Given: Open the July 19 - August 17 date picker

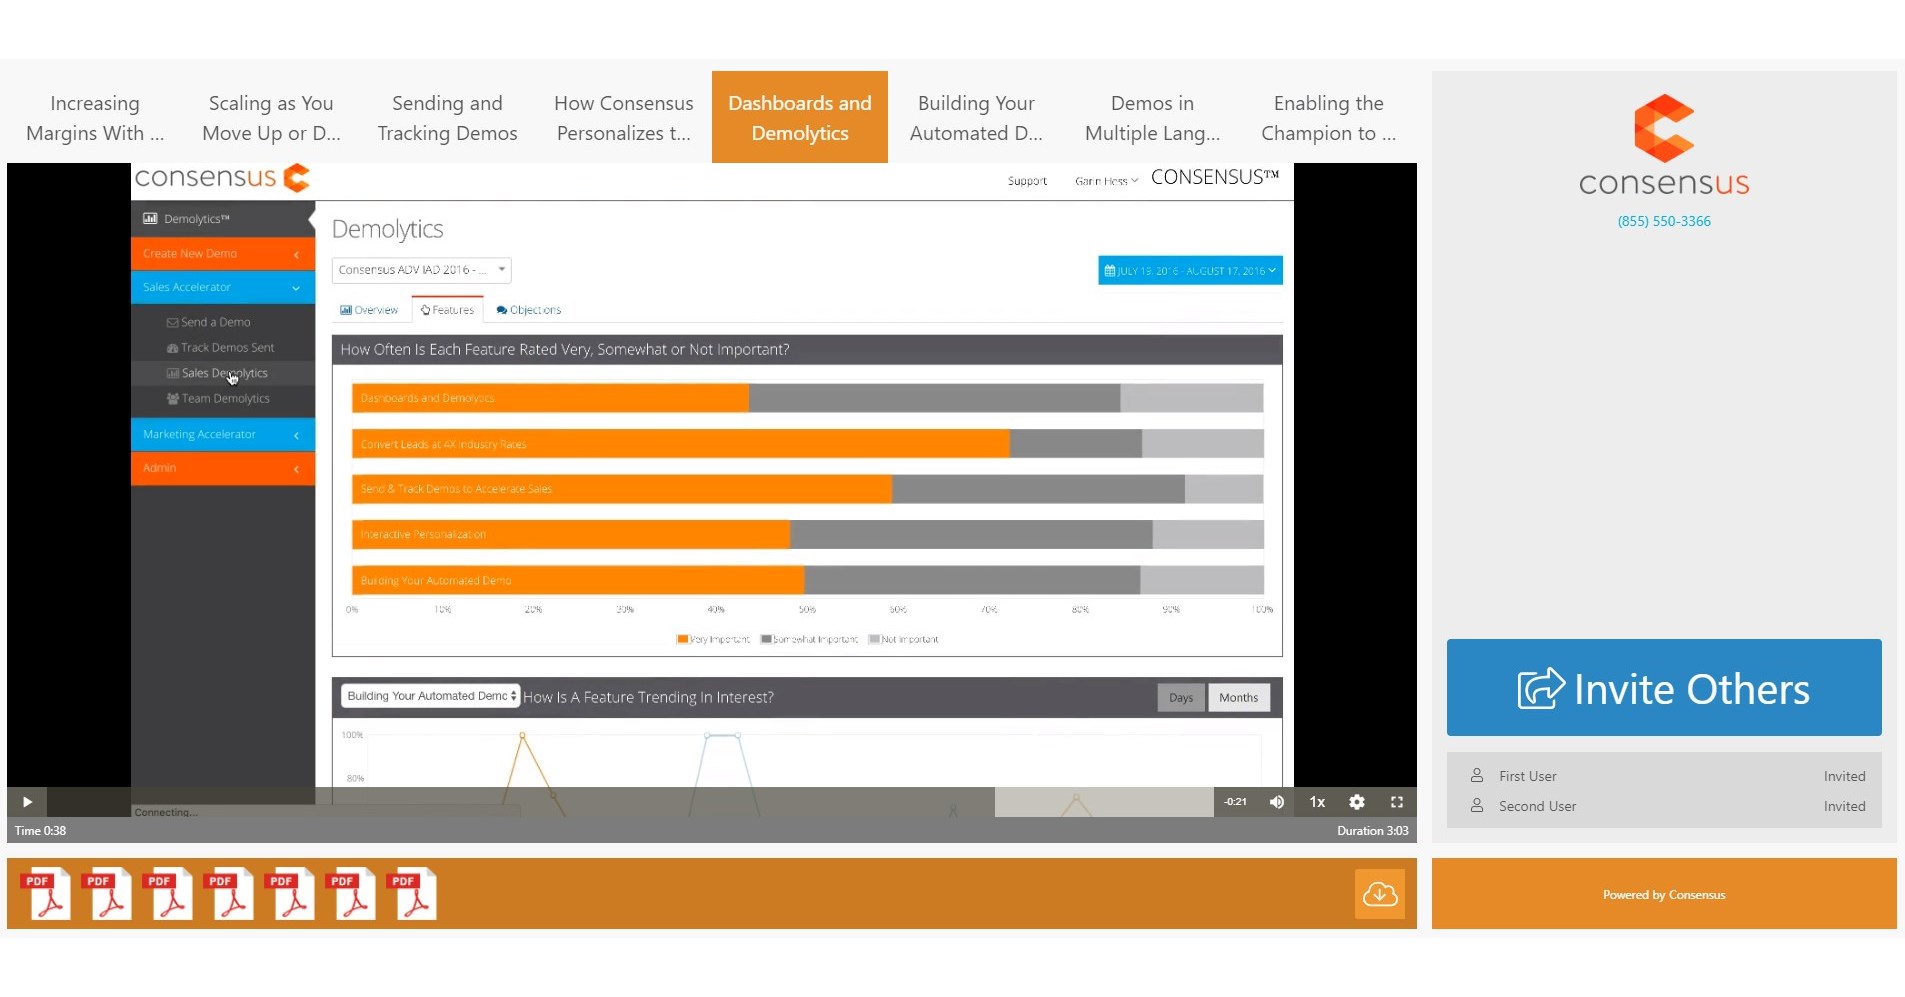Looking at the screenshot, I should click(1189, 270).
